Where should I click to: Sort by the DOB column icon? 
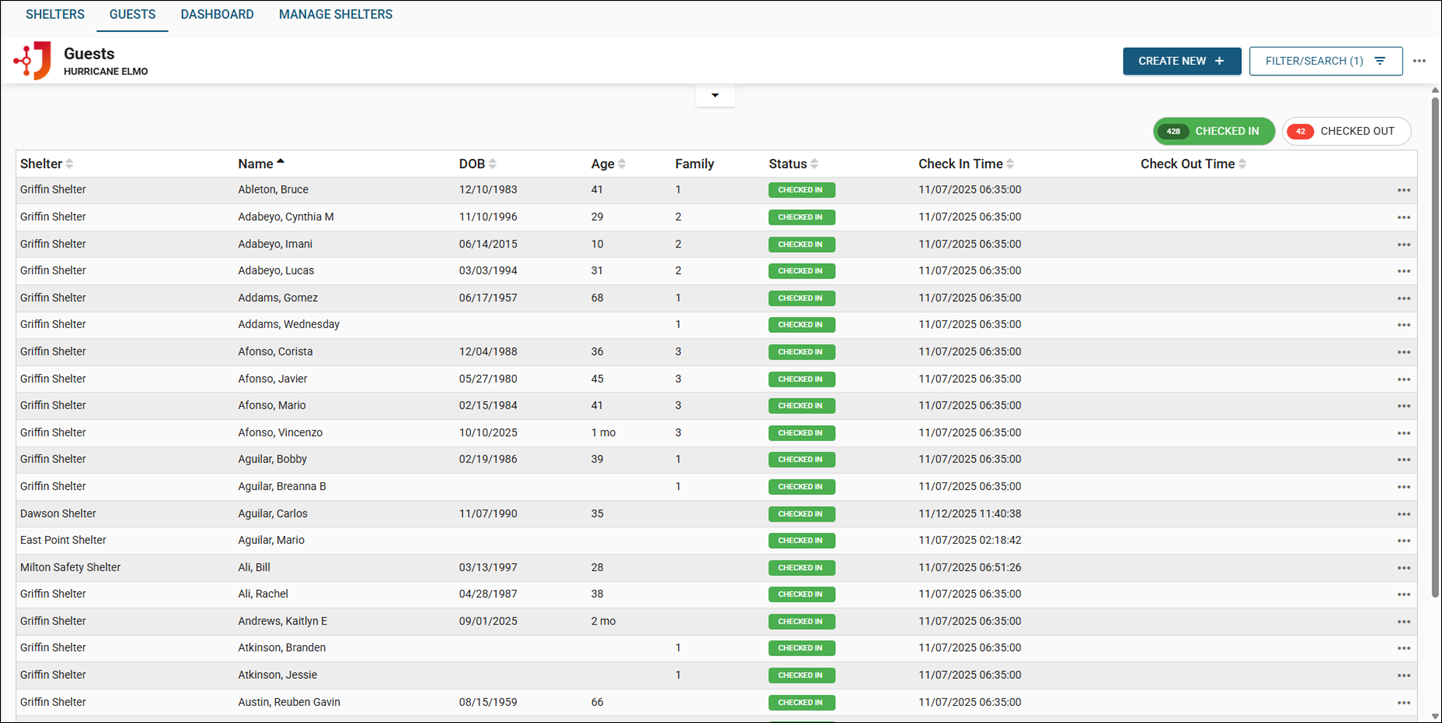coord(492,164)
